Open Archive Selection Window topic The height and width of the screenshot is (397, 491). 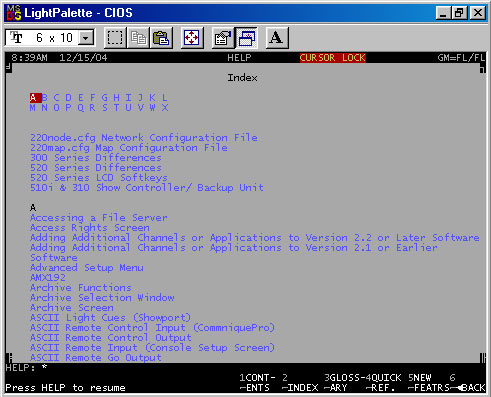(102, 298)
